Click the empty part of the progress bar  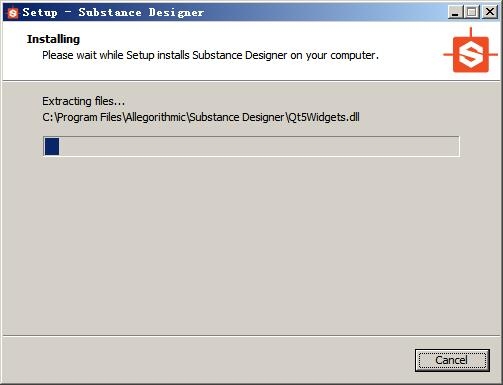click(259, 146)
